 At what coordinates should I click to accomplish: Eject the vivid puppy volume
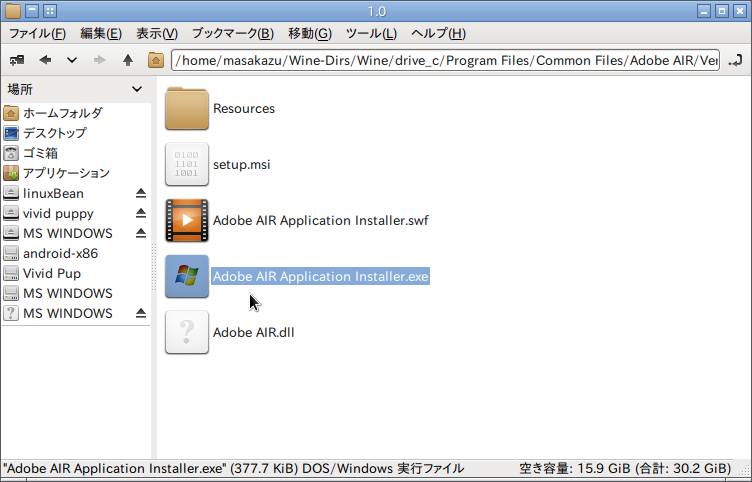tap(141, 213)
